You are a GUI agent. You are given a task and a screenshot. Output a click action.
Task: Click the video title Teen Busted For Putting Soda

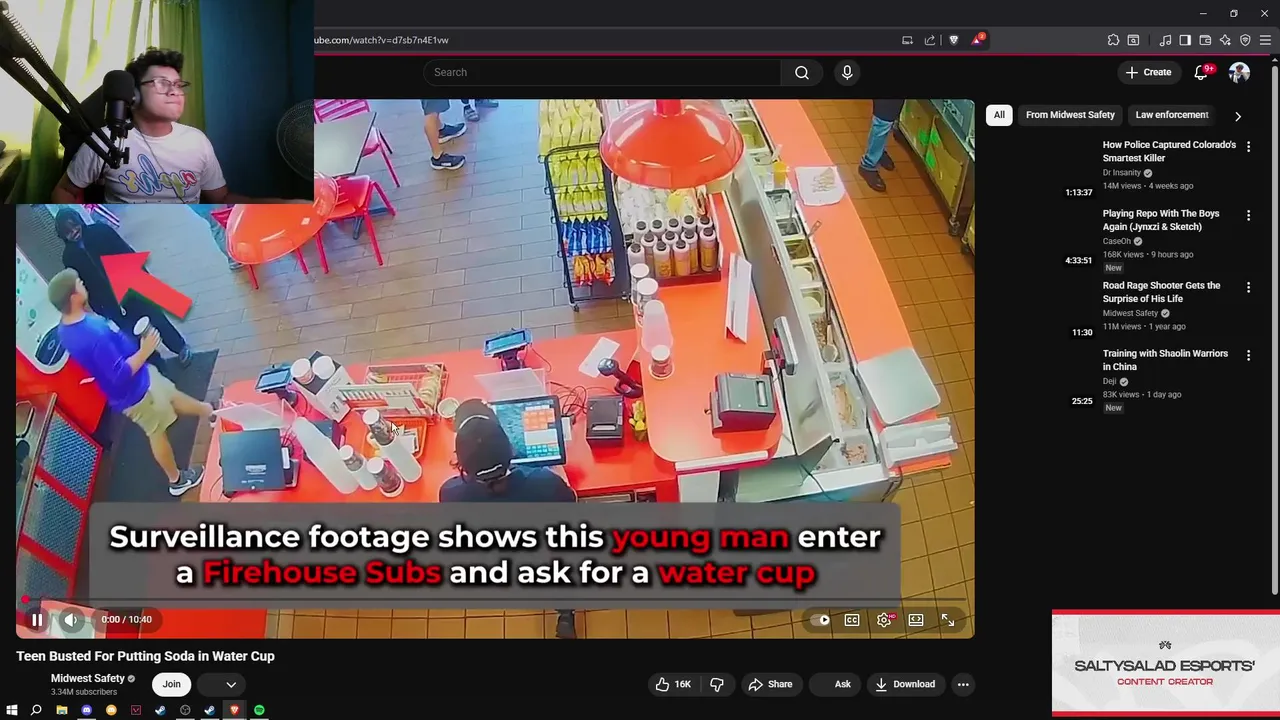145,656
